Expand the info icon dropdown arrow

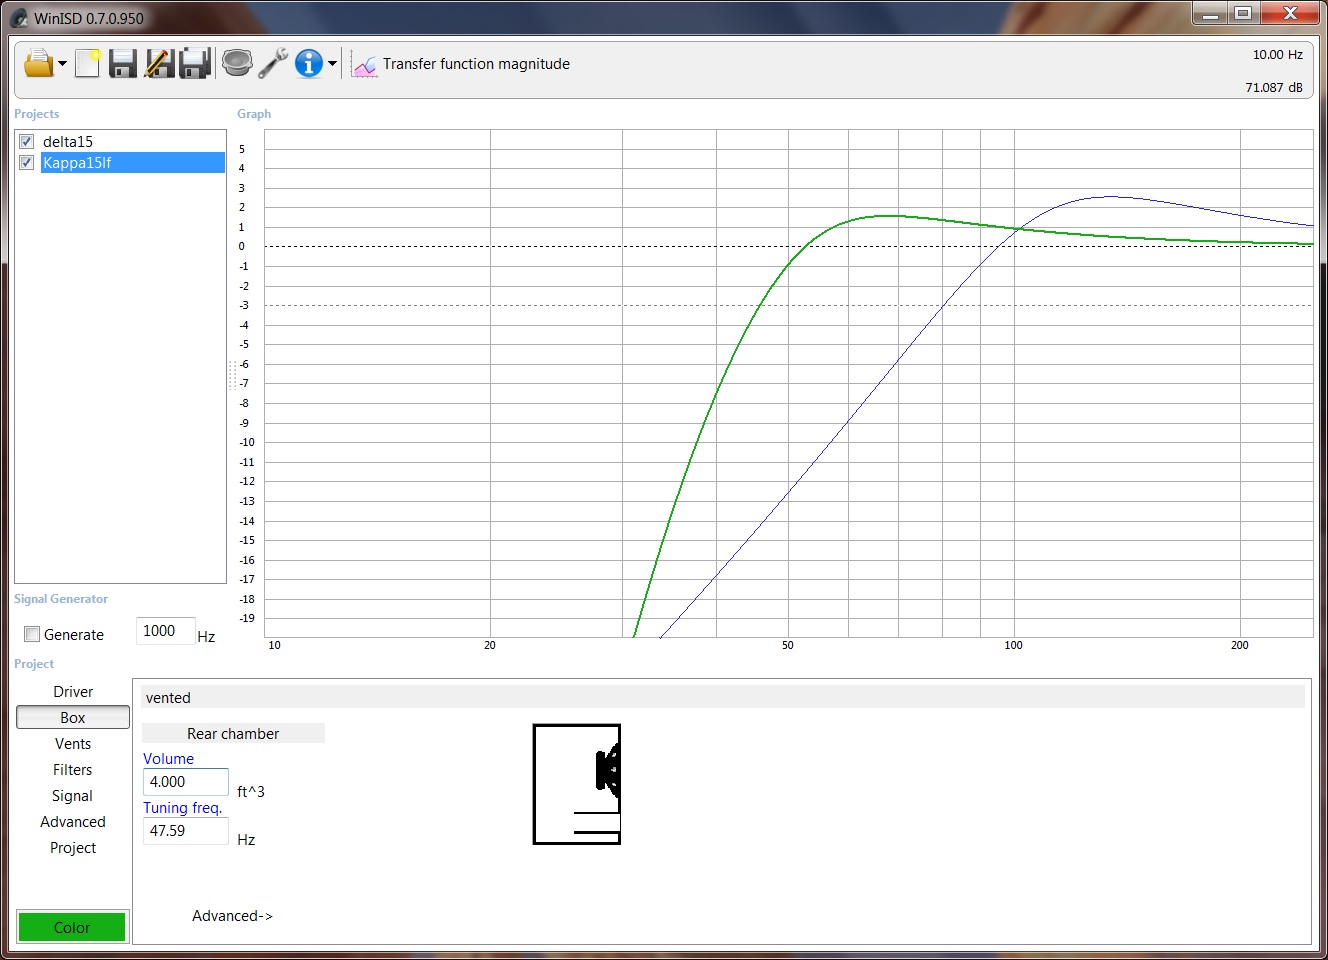click(x=332, y=64)
